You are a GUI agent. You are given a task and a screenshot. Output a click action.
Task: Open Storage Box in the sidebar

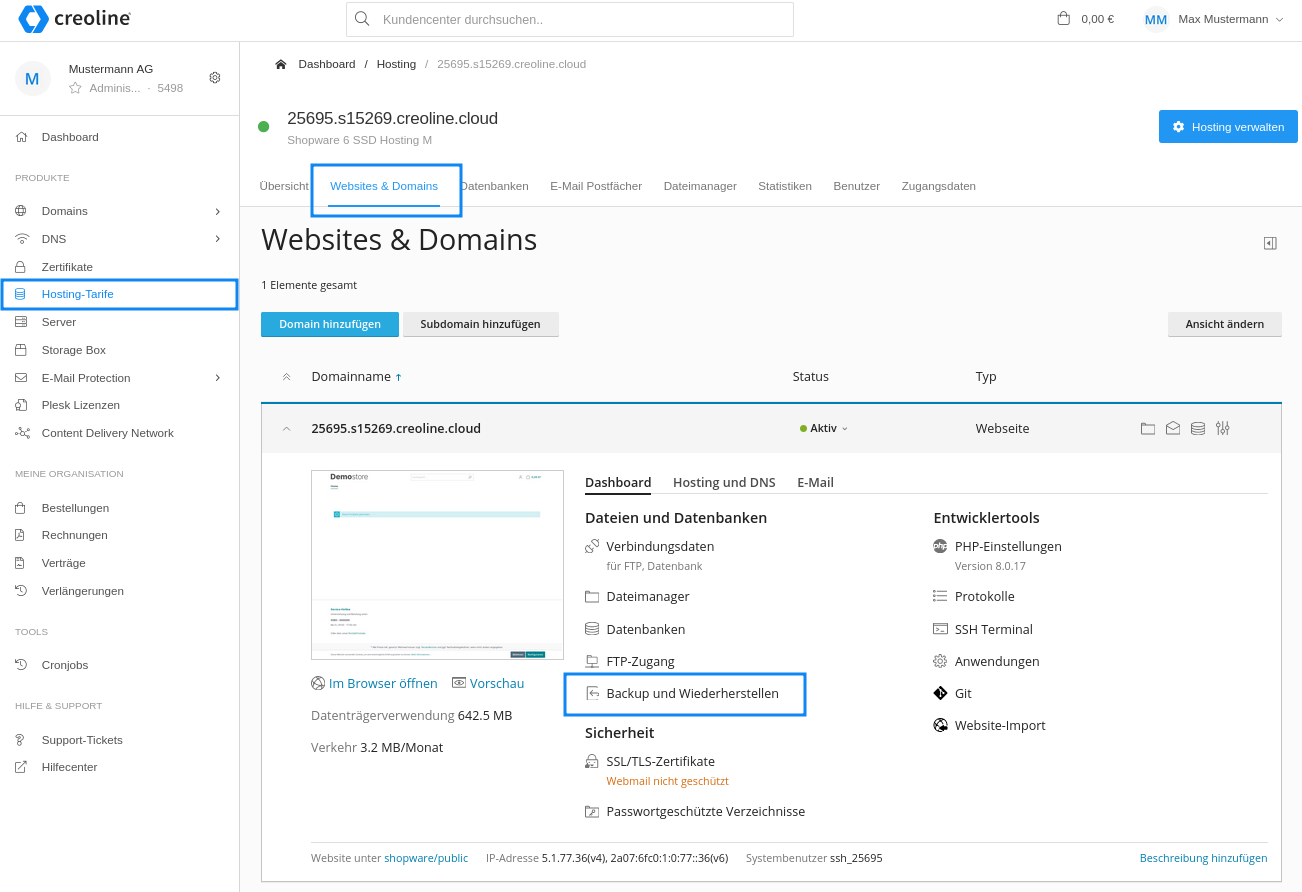[x=73, y=350]
